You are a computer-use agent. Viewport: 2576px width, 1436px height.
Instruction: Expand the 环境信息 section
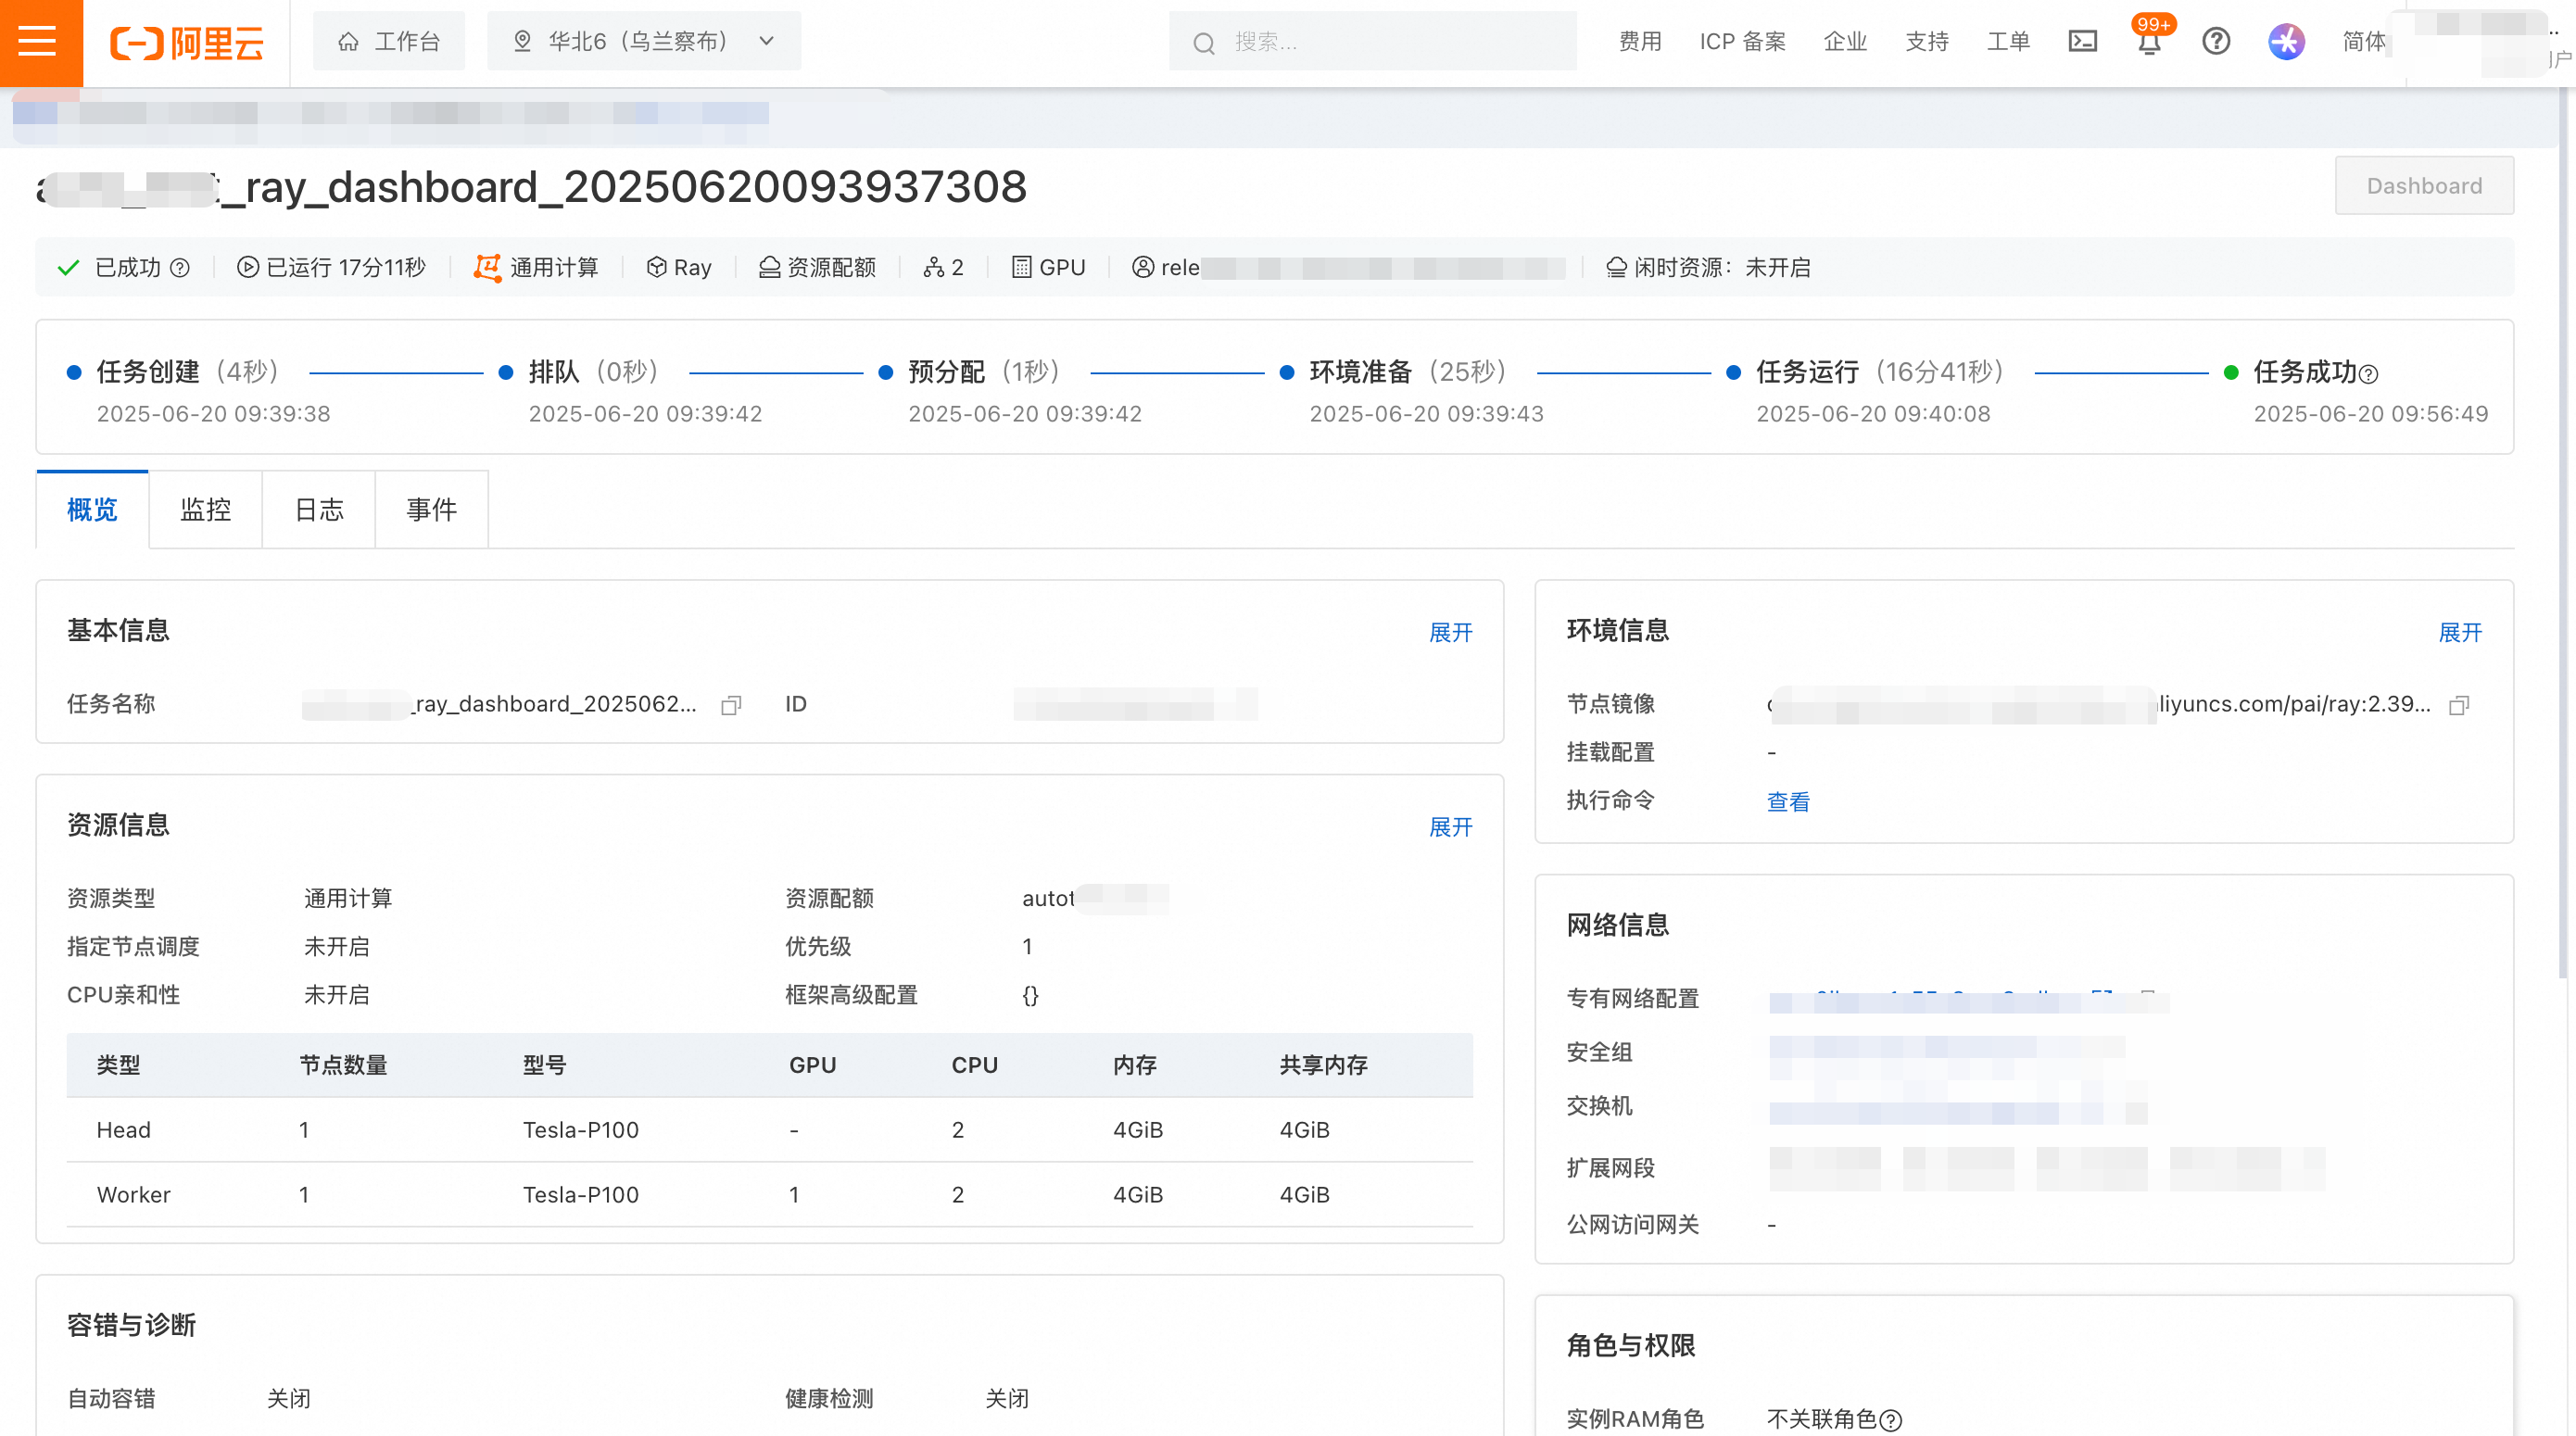click(x=2460, y=633)
